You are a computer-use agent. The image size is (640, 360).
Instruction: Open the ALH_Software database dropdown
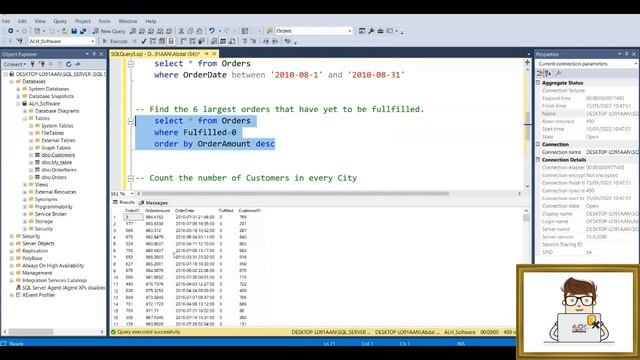(93, 41)
